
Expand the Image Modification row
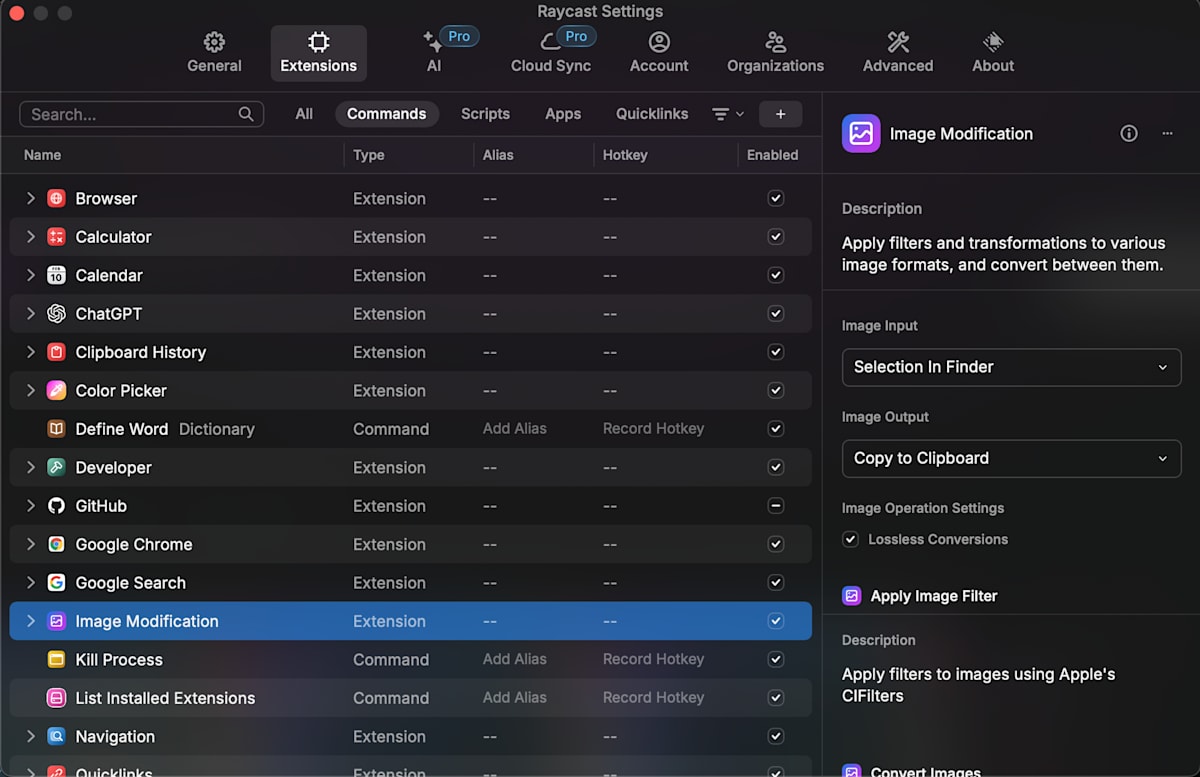tap(30, 621)
